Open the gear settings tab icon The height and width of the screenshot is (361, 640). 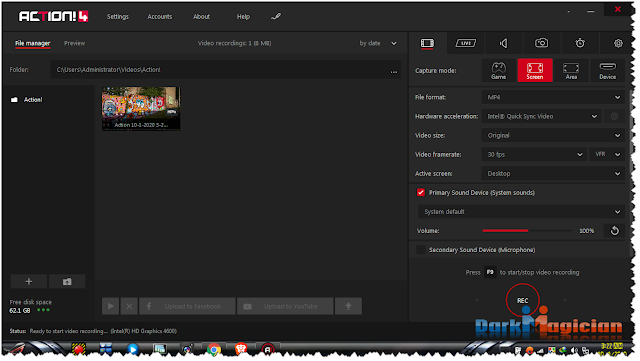[618, 43]
